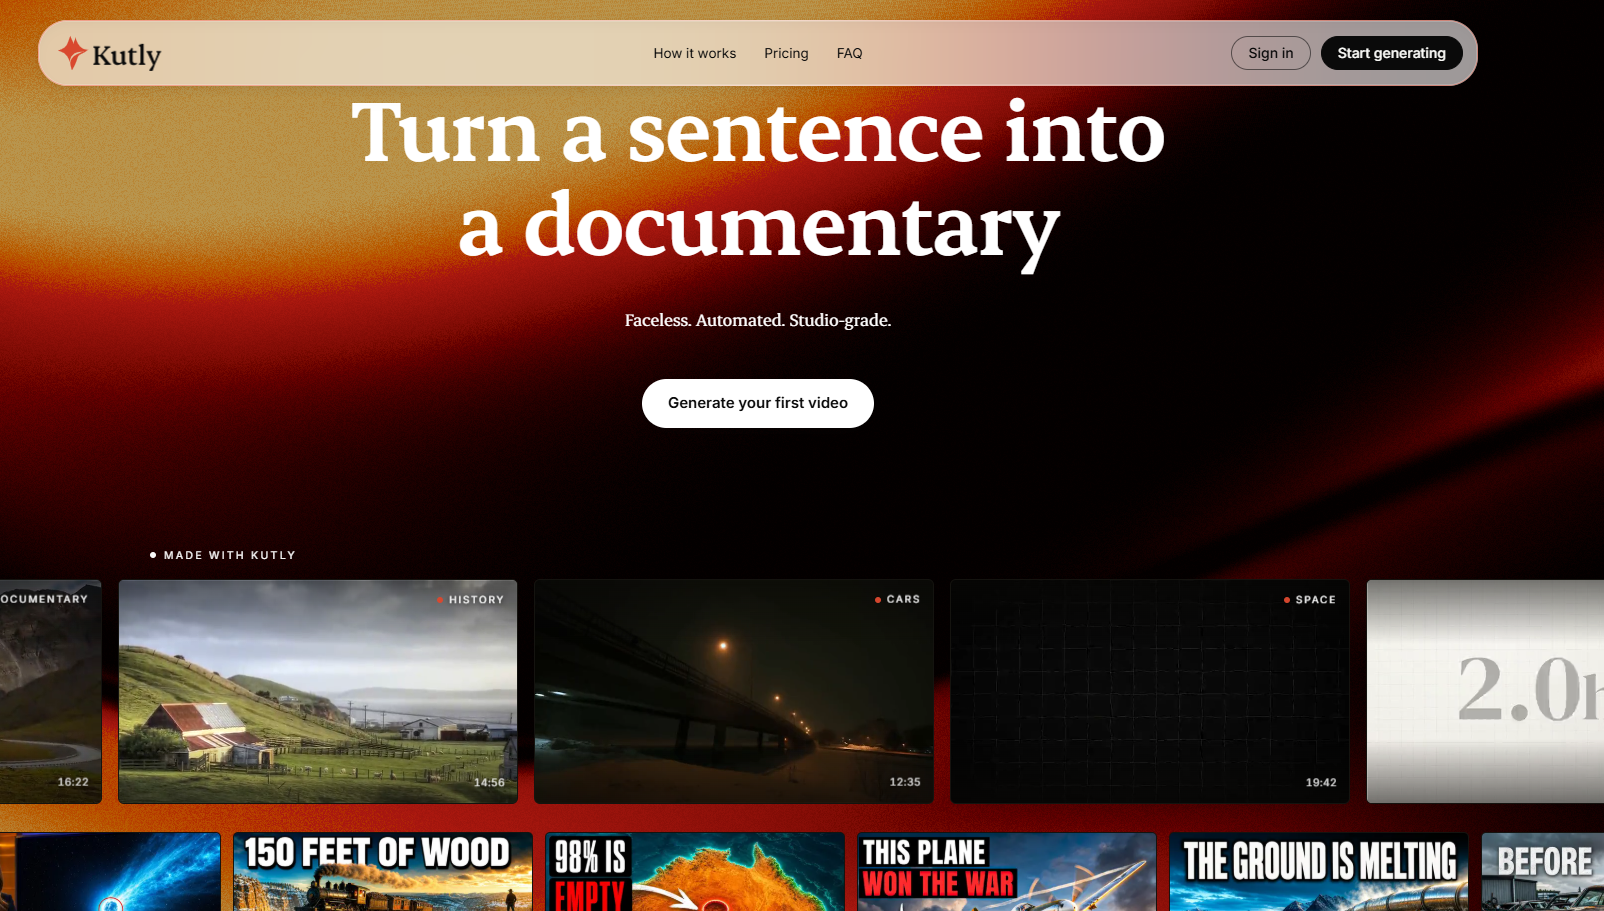Open the blue comet thumbnail in bottom row
Image resolution: width=1604 pixels, height=911 pixels.
110,872
